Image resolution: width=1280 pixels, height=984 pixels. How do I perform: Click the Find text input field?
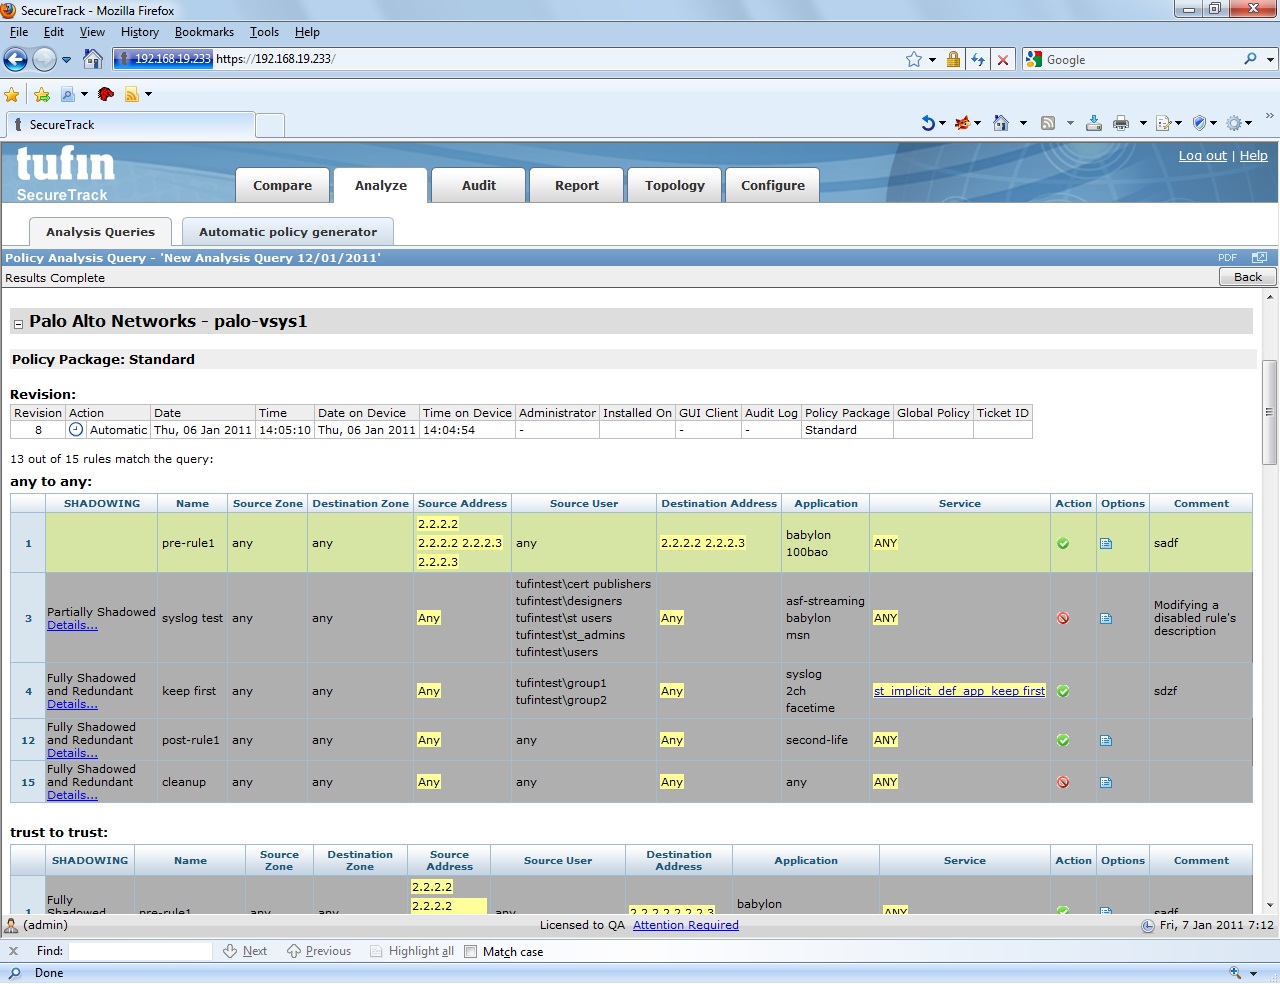click(140, 952)
